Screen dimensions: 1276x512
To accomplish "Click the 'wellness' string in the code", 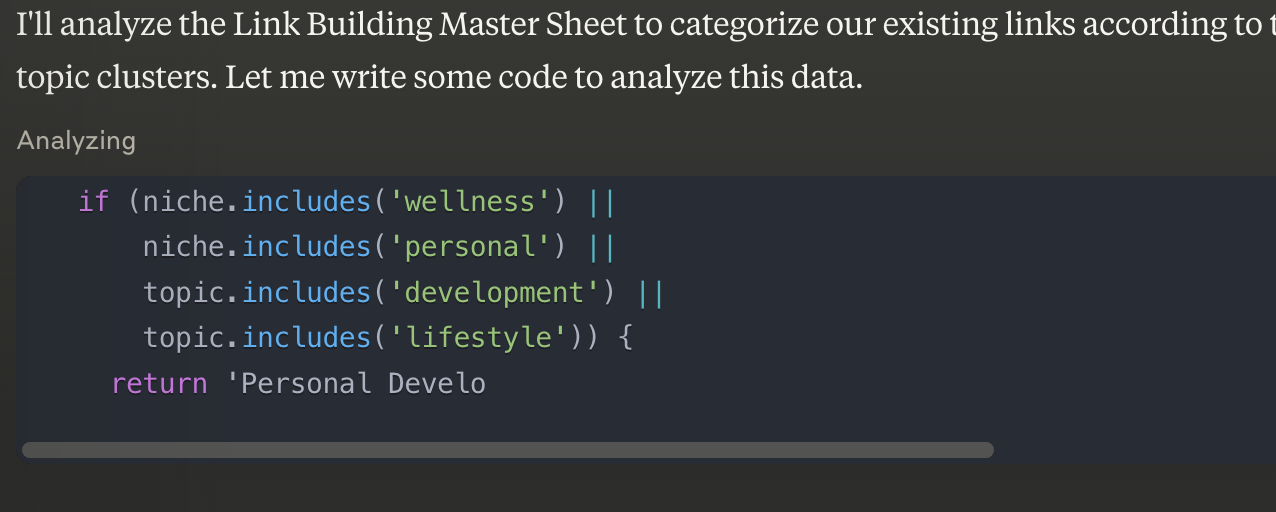I will coord(470,202).
